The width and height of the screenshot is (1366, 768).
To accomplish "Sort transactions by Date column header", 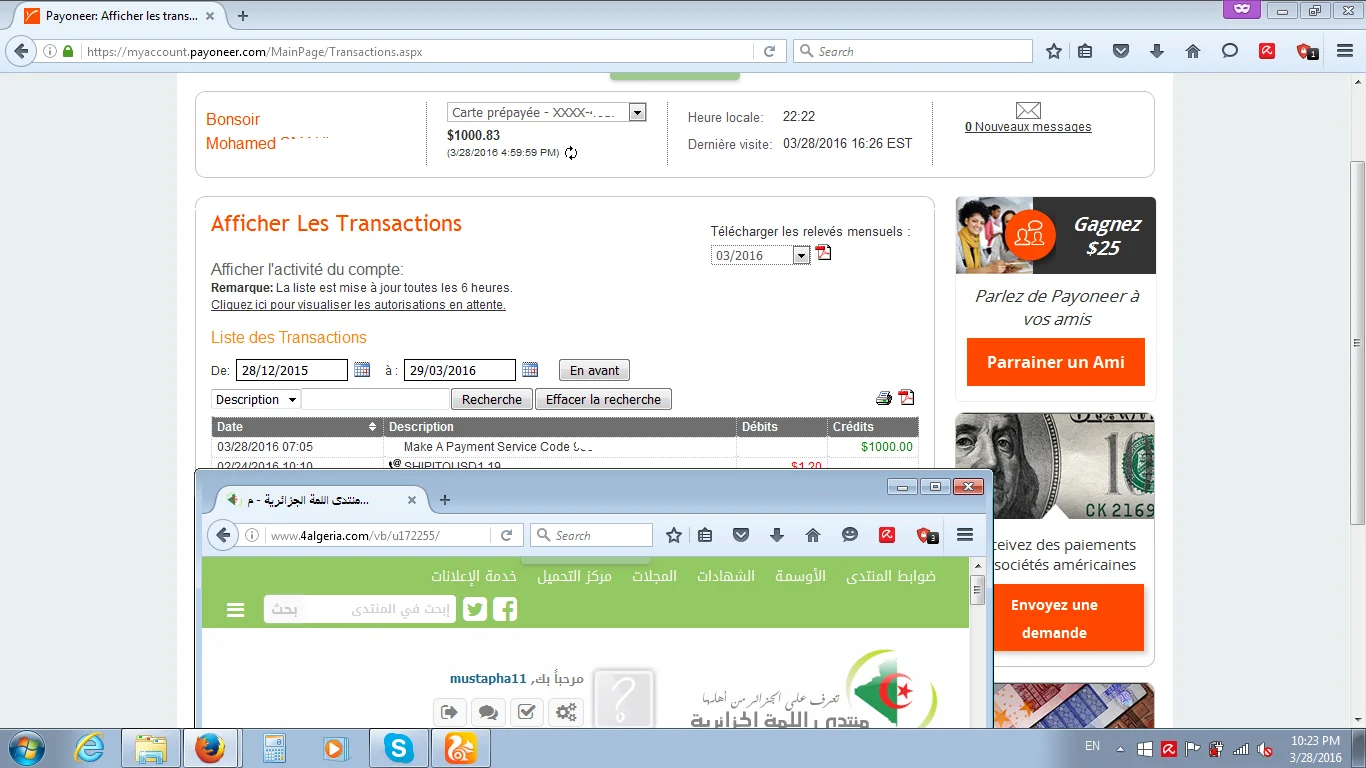I will 297,427.
